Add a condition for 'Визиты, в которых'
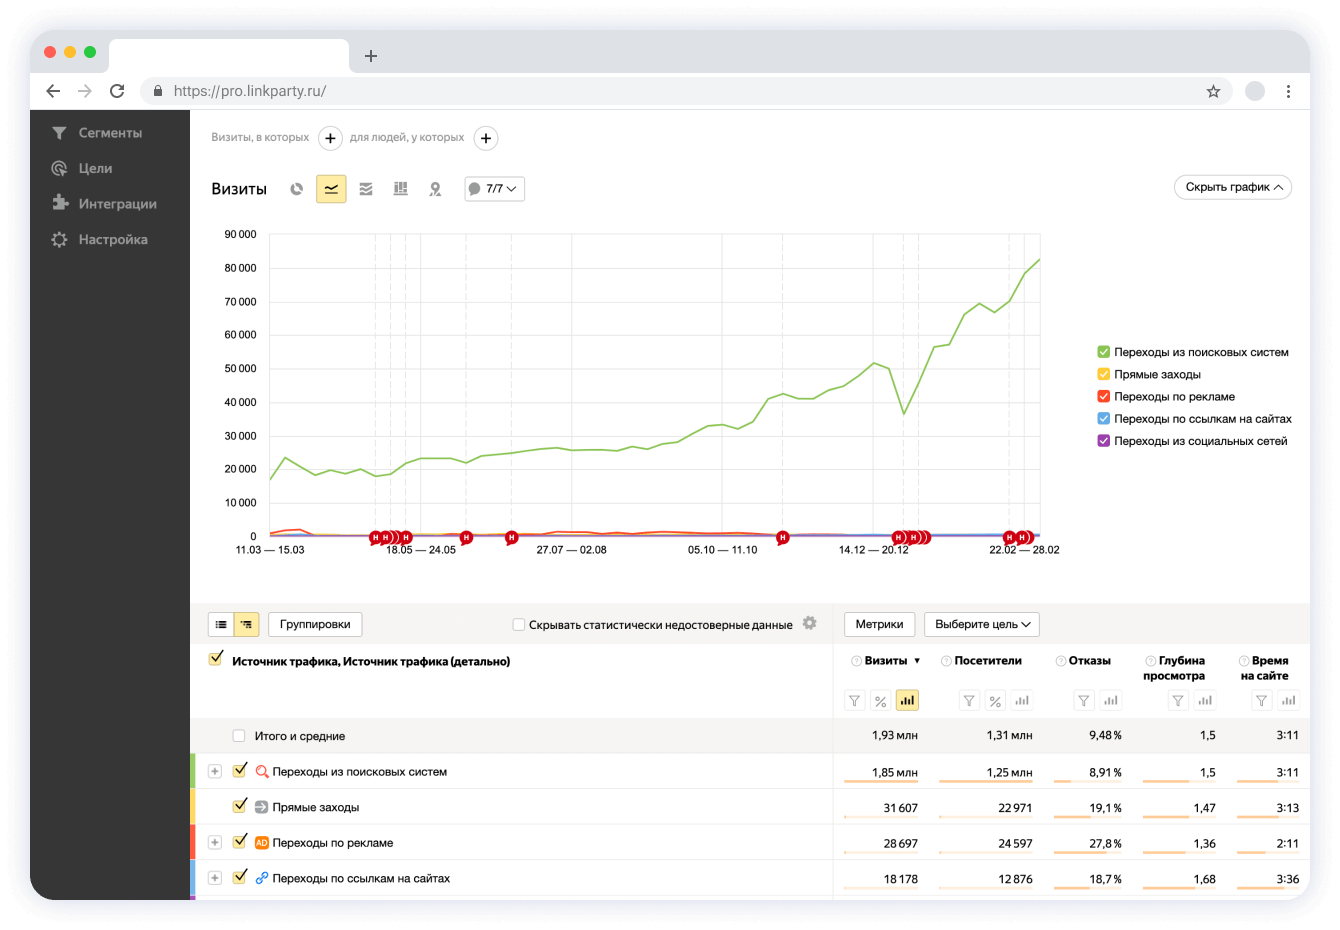 coord(330,138)
